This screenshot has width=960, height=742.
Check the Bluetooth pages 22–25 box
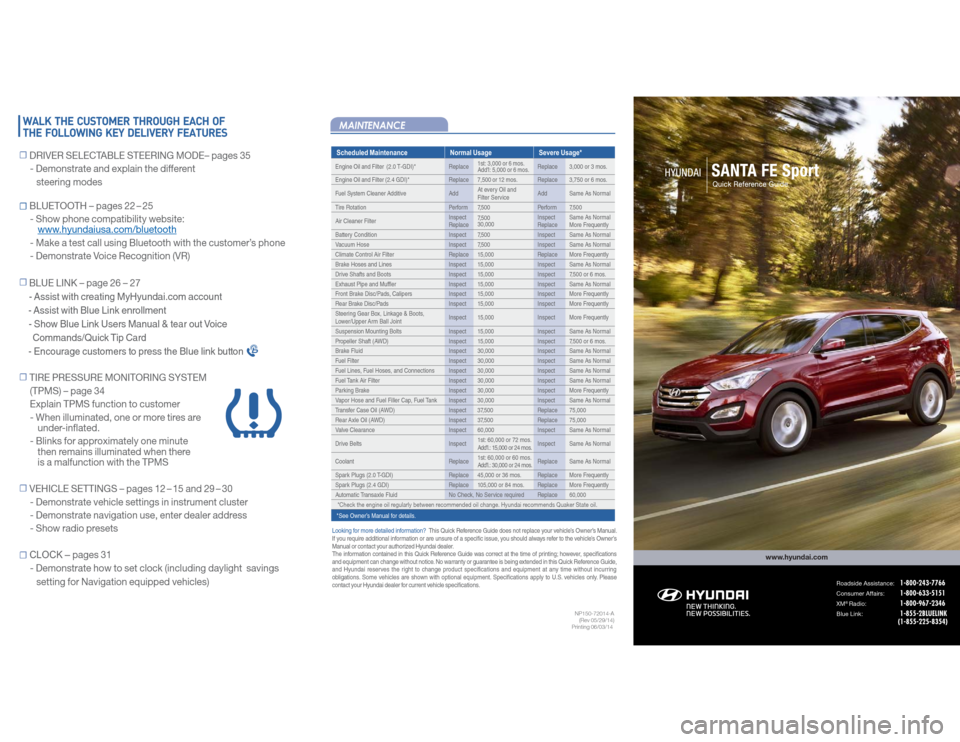(23, 206)
